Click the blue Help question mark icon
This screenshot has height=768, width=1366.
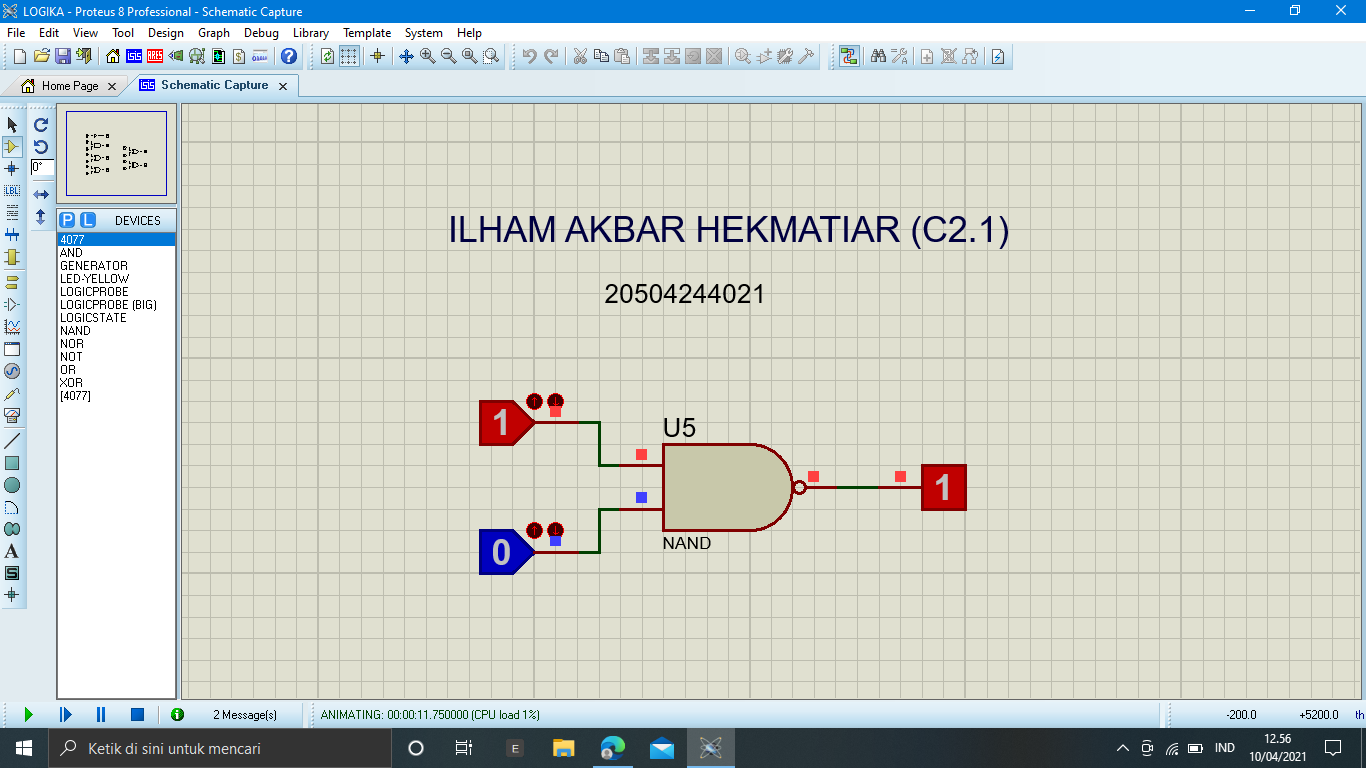coord(289,56)
